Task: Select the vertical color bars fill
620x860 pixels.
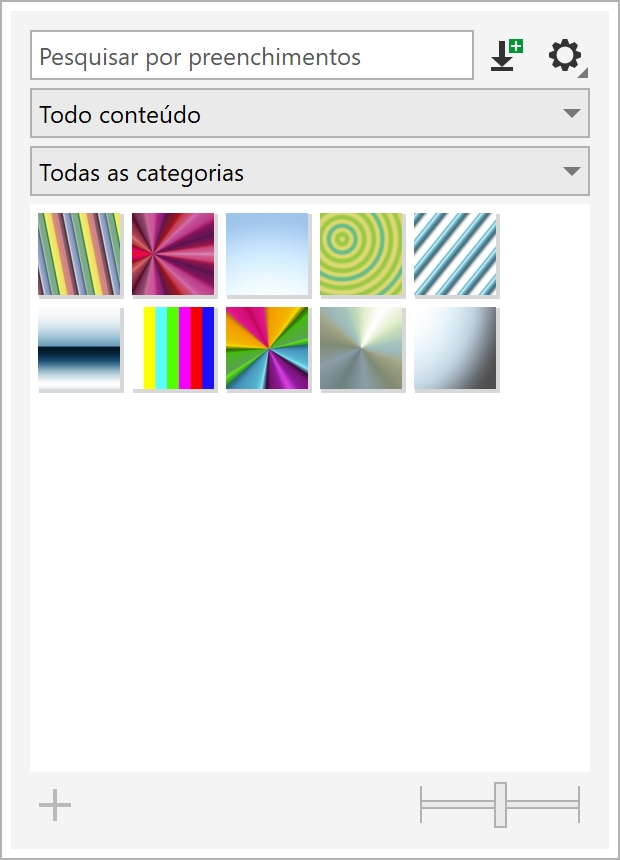Action: [x=175, y=348]
